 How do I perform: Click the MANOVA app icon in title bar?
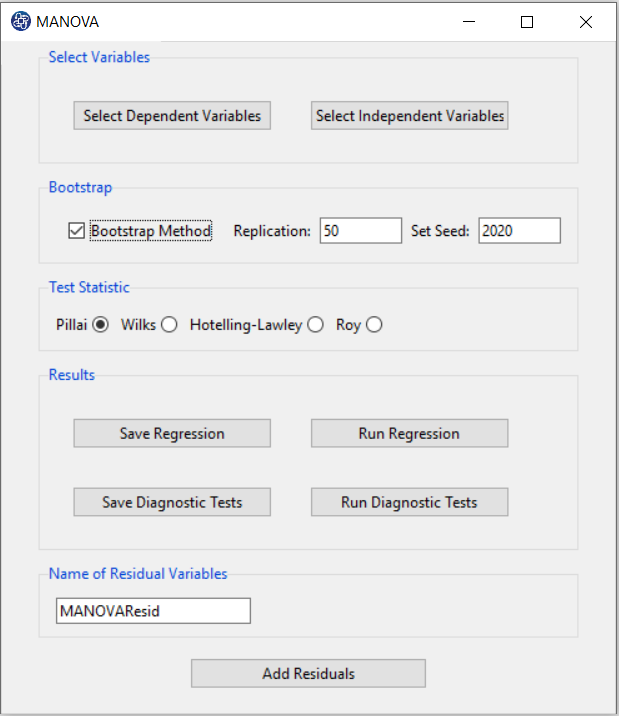[x=21, y=21]
